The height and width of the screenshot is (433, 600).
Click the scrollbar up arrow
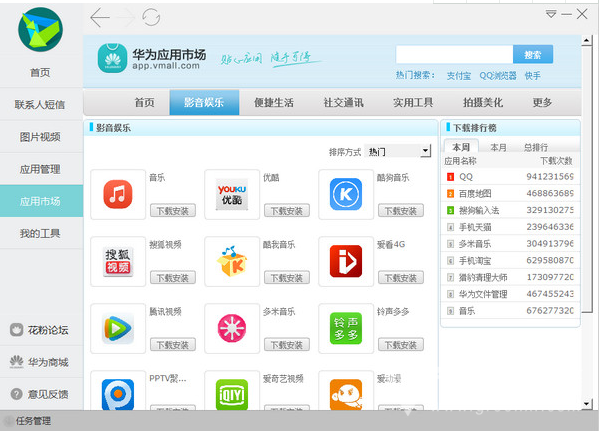tap(587, 40)
